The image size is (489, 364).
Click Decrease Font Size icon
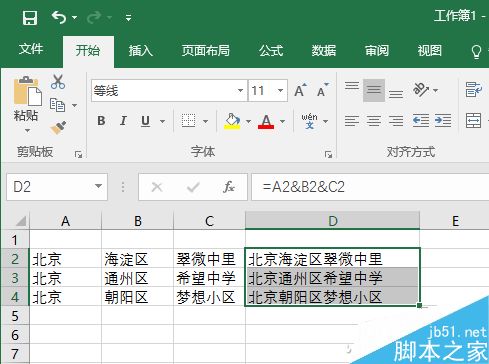(x=322, y=90)
